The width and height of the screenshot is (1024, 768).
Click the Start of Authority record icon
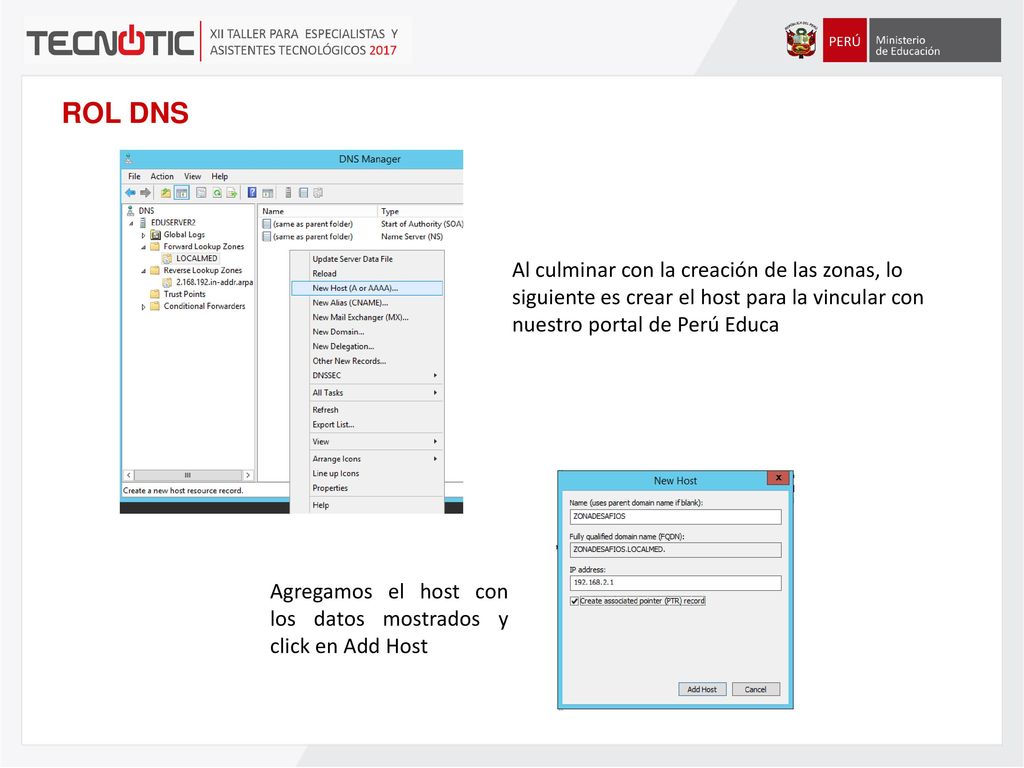(x=266, y=224)
